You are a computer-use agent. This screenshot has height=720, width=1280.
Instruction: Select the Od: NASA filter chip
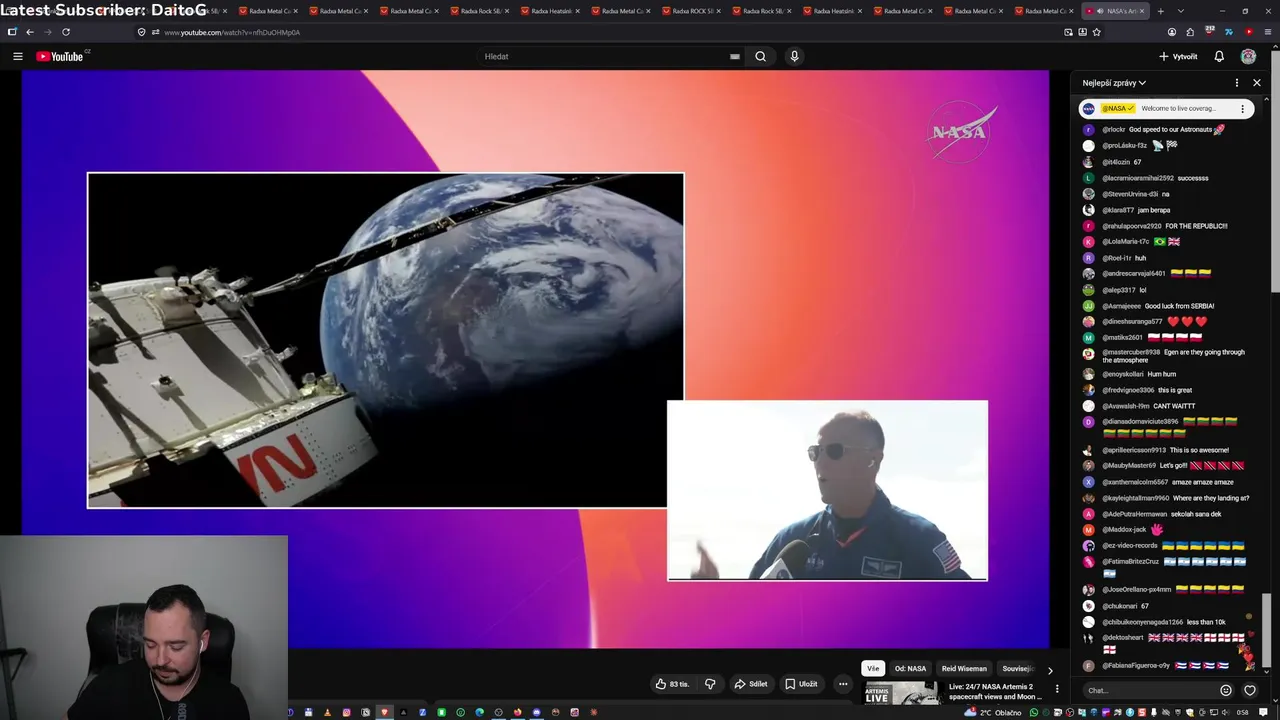[910, 668]
